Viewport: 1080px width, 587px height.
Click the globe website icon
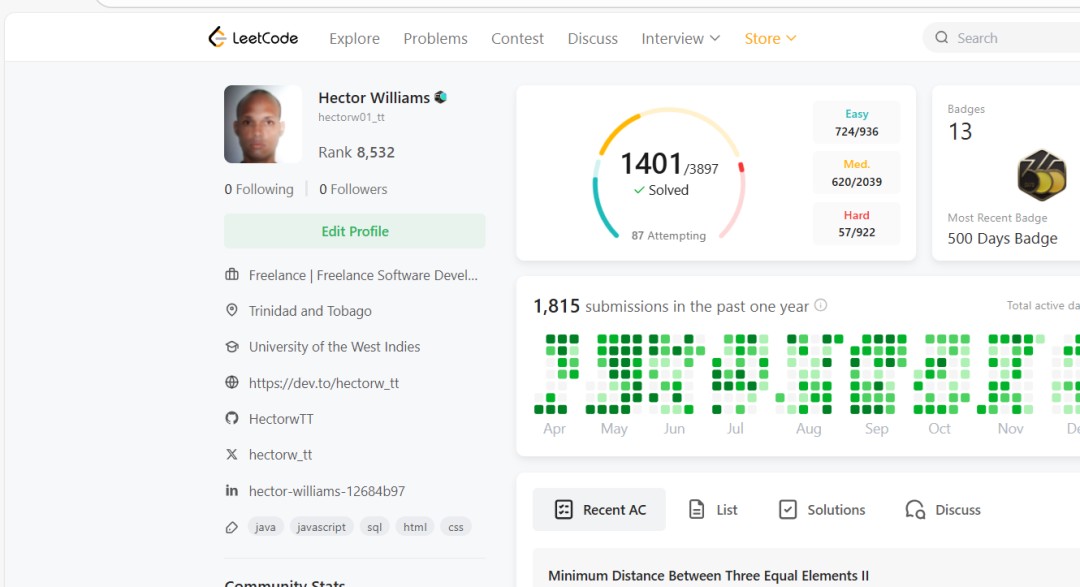(x=232, y=382)
